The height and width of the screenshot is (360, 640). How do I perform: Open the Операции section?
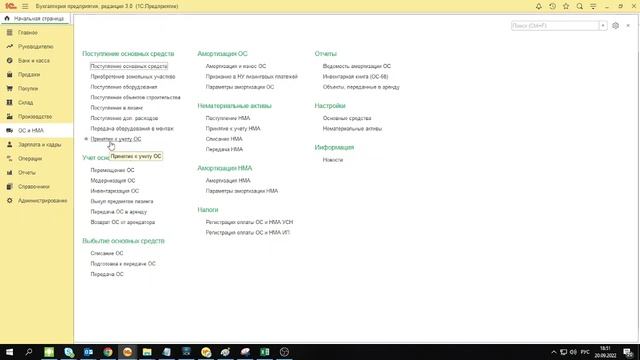click(30, 159)
